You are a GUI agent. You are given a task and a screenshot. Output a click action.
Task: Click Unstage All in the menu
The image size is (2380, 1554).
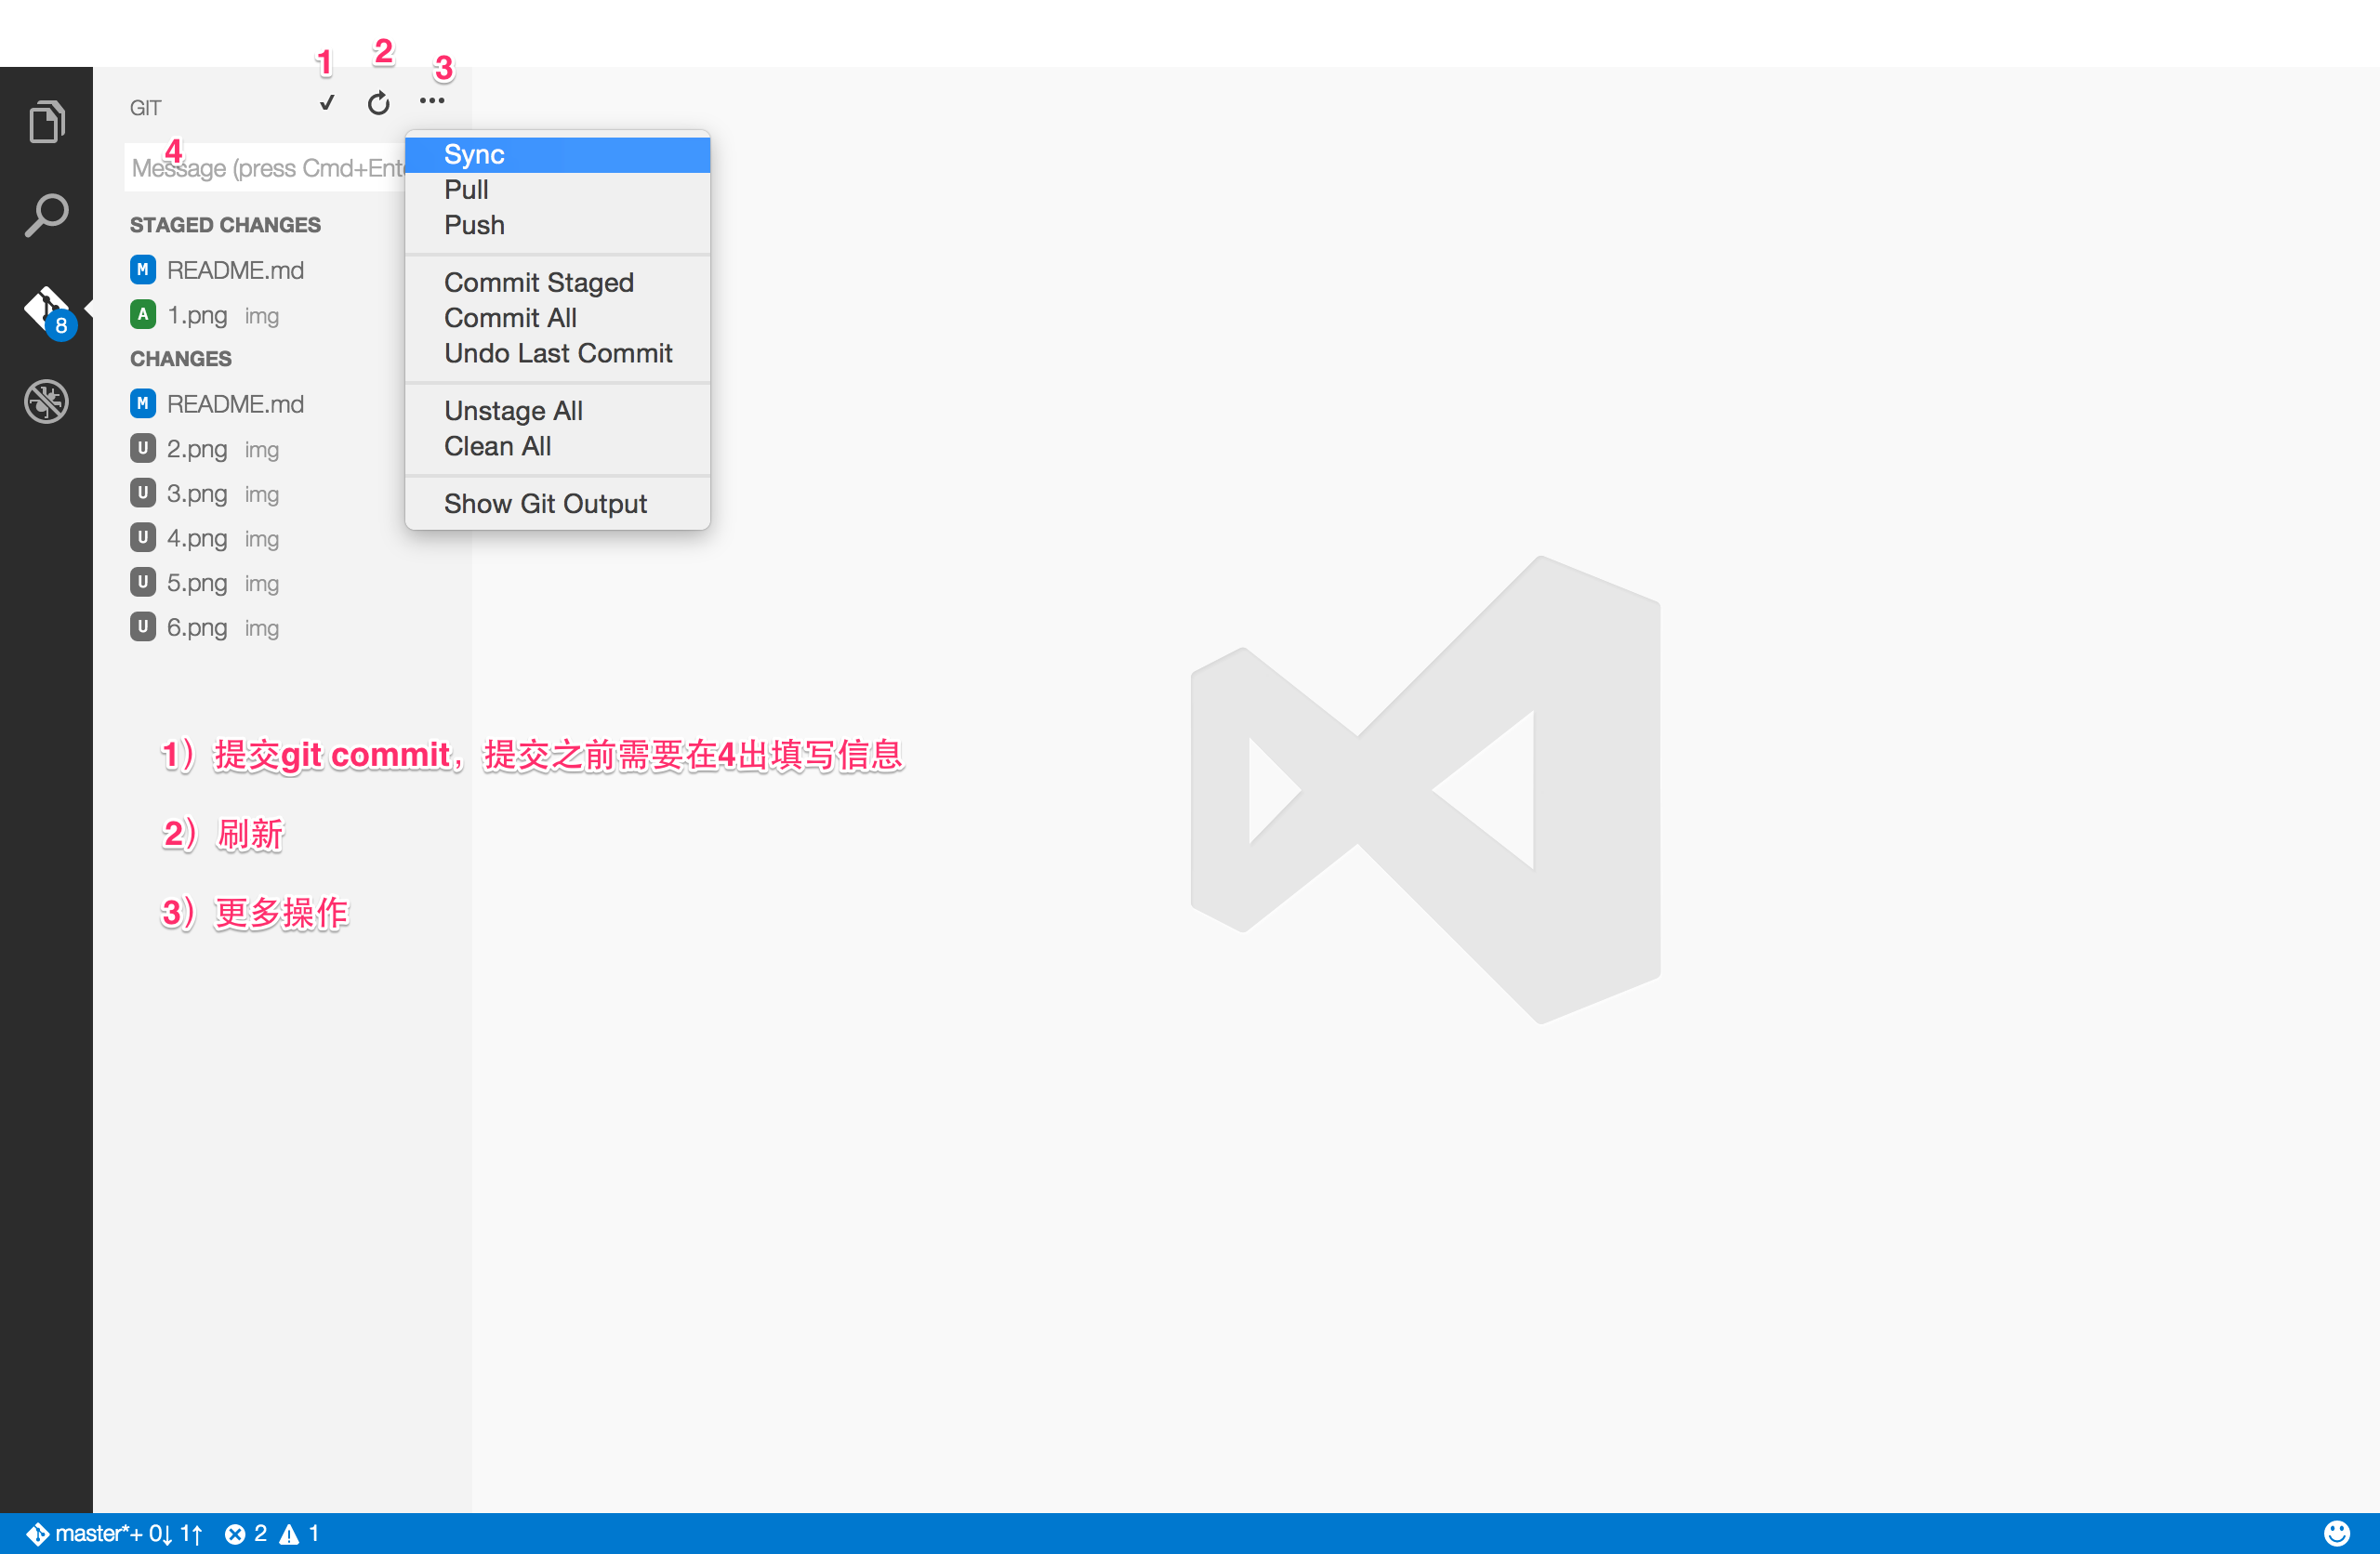pyautogui.click(x=513, y=411)
